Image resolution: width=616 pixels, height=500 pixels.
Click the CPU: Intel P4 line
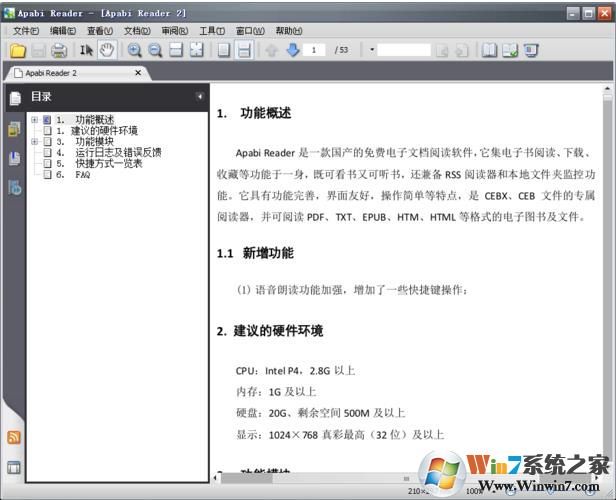coord(295,370)
